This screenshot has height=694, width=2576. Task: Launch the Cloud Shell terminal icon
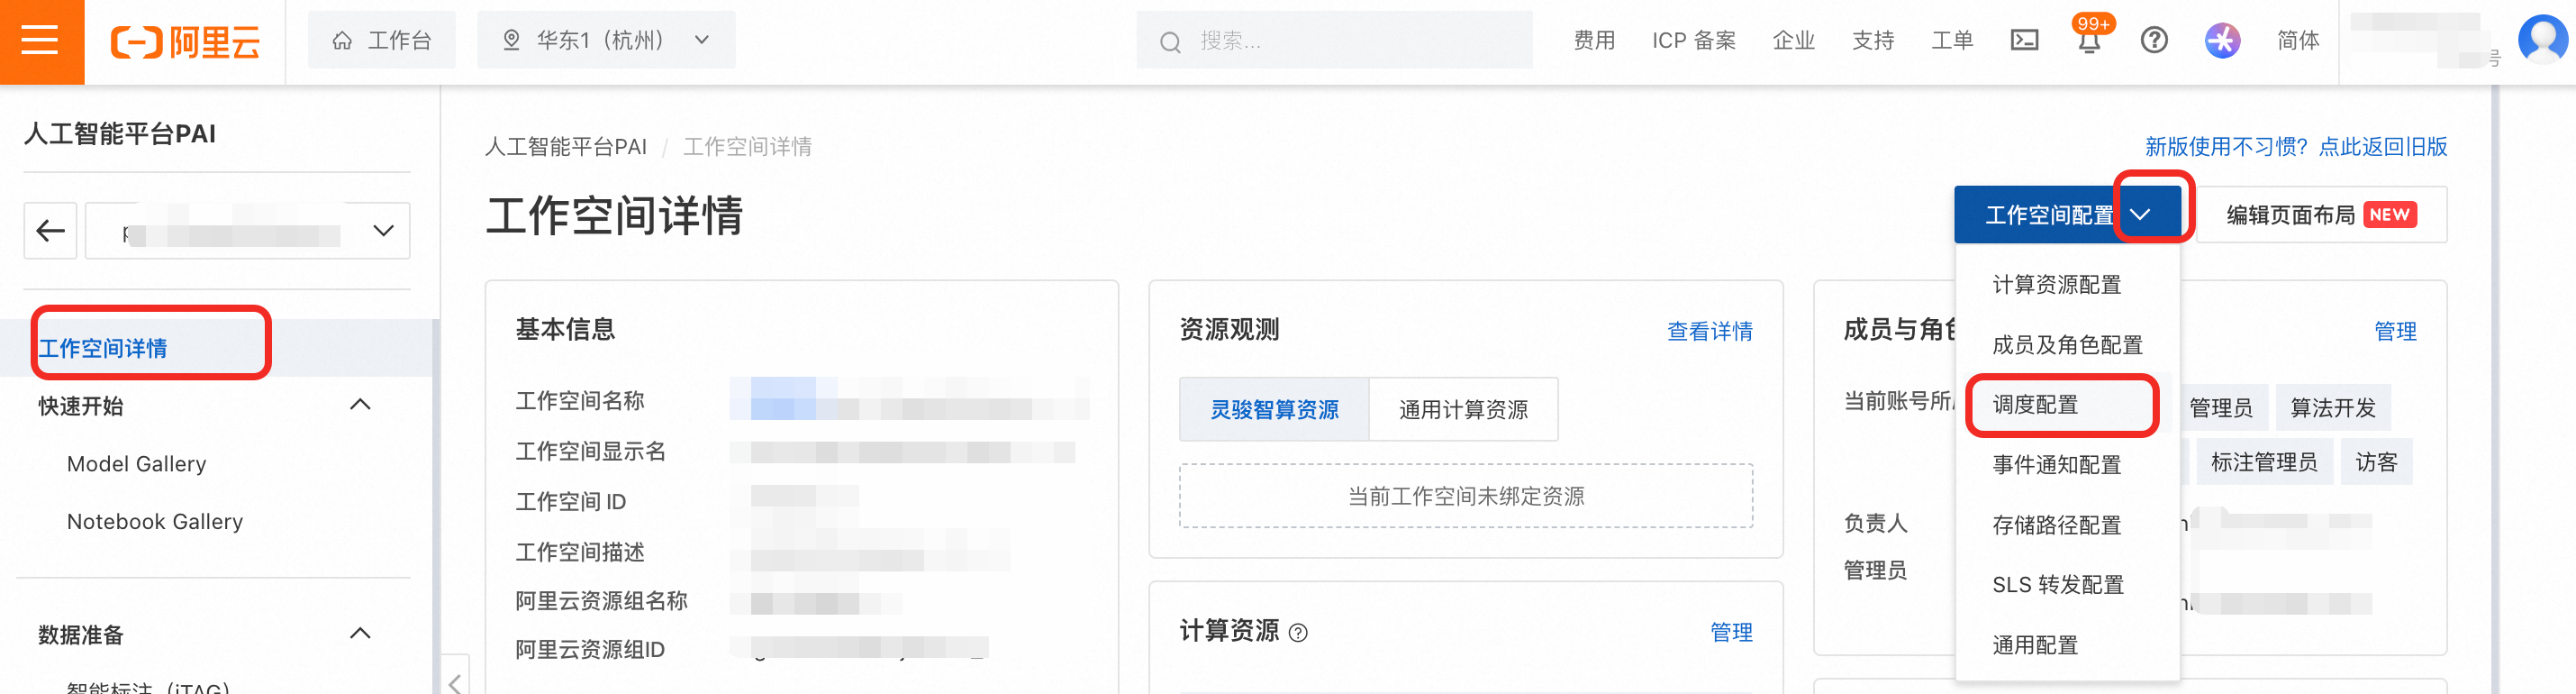[x=2024, y=41]
